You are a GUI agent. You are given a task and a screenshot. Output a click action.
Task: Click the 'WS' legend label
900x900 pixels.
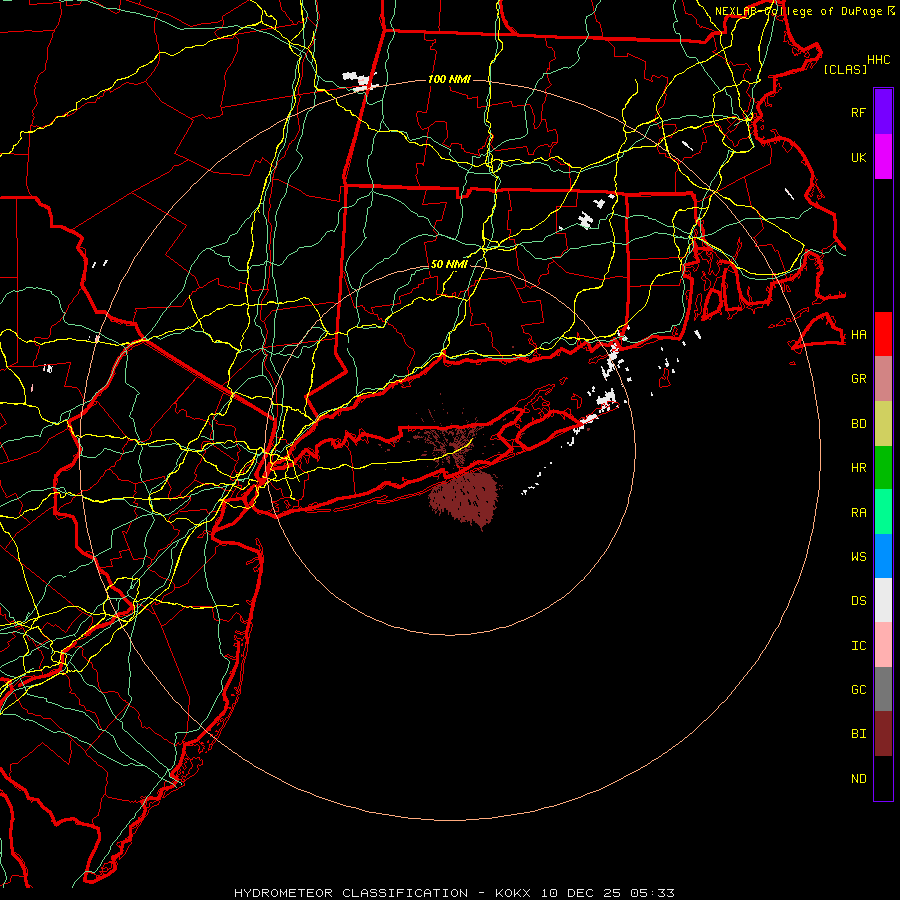coord(858,557)
